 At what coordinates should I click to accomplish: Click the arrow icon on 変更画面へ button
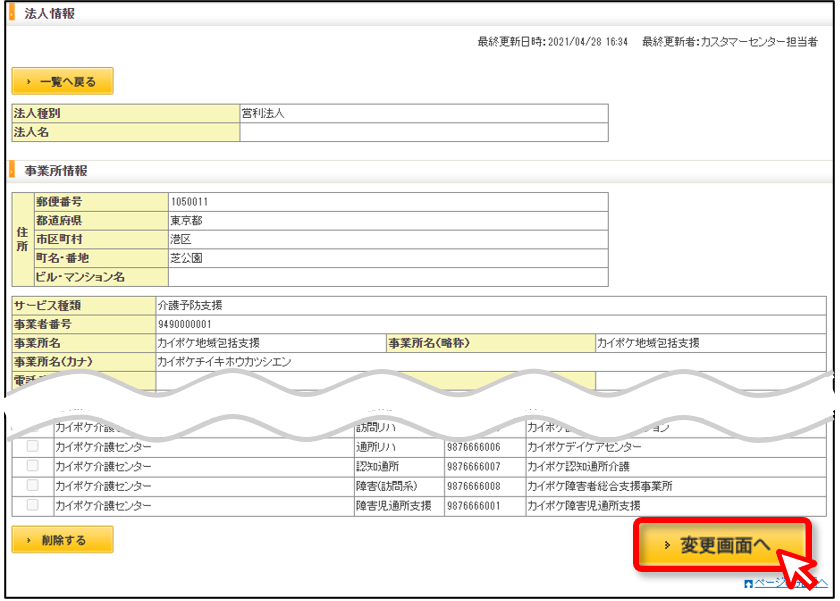[x=667, y=545]
